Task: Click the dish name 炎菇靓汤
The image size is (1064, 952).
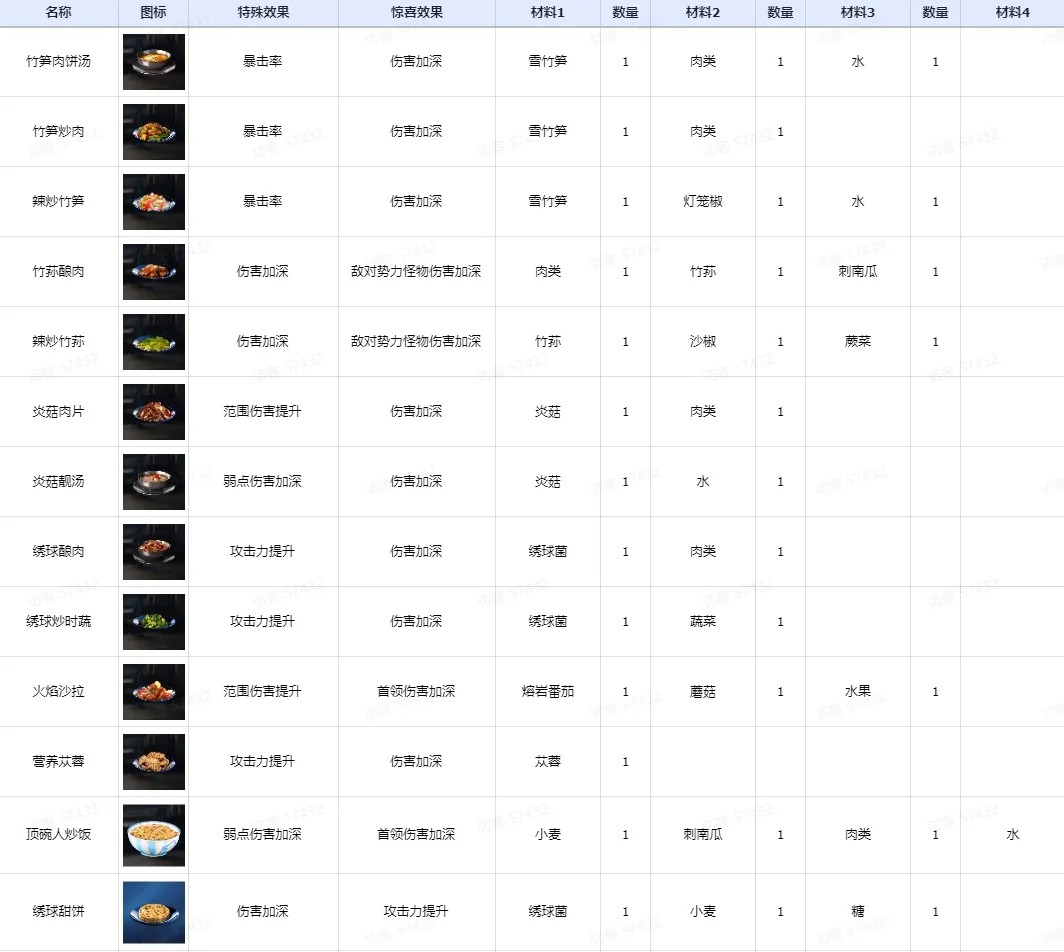Action: click(x=58, y=481)
